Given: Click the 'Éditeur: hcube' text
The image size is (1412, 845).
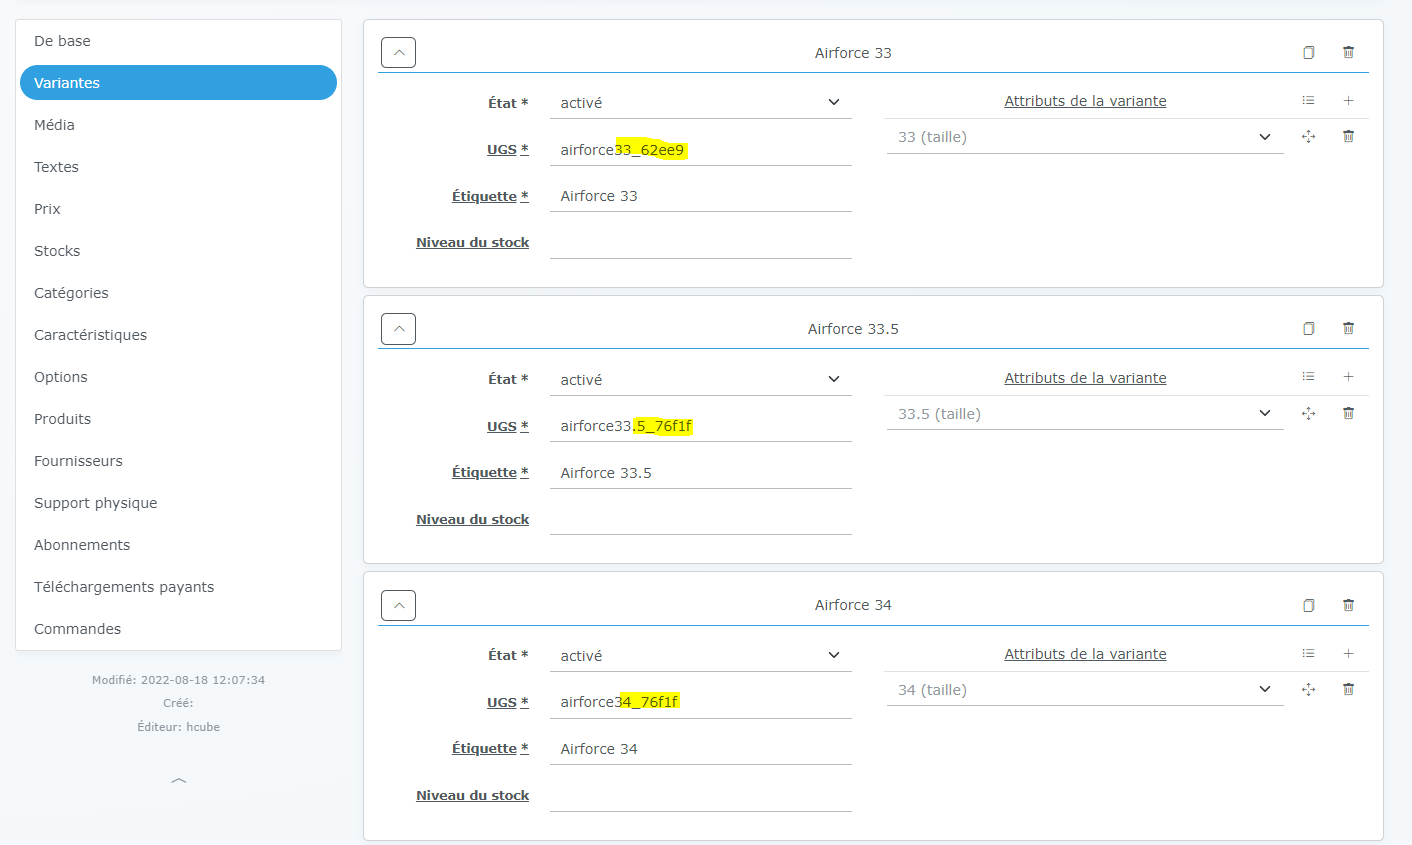Looking at the screenshot, I should click(178, 727).
